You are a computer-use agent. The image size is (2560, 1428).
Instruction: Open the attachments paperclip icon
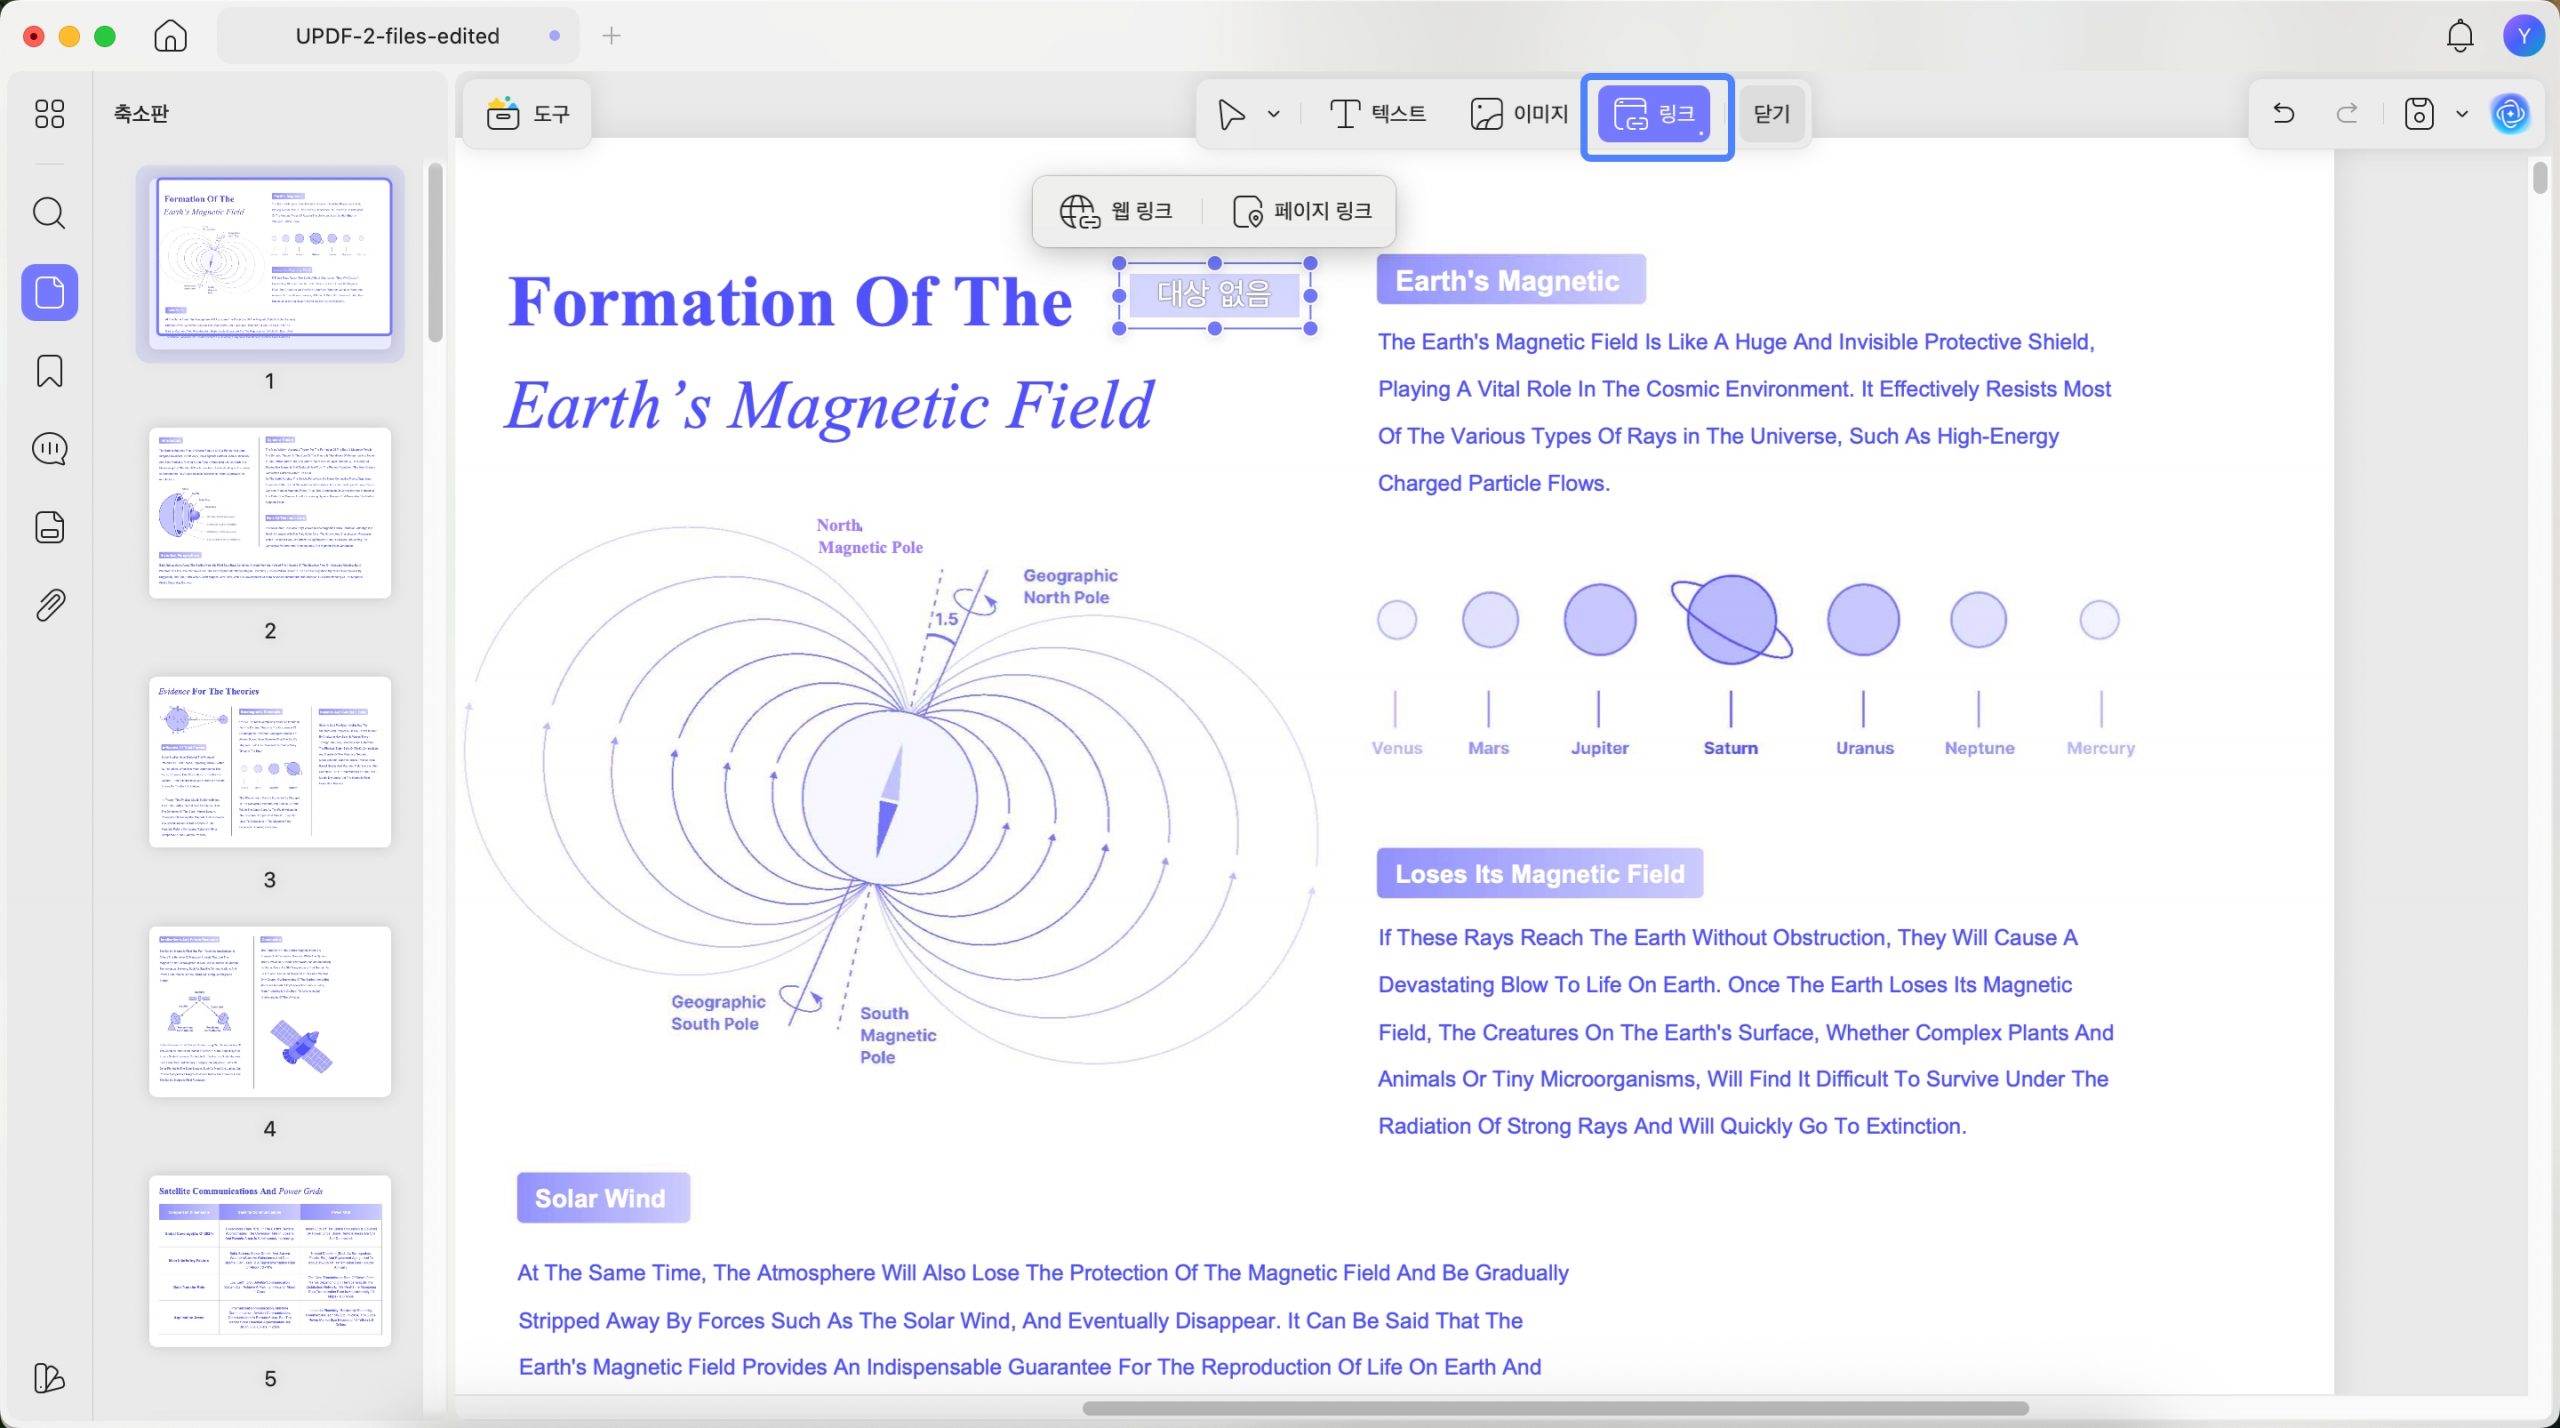pos(49,605)
